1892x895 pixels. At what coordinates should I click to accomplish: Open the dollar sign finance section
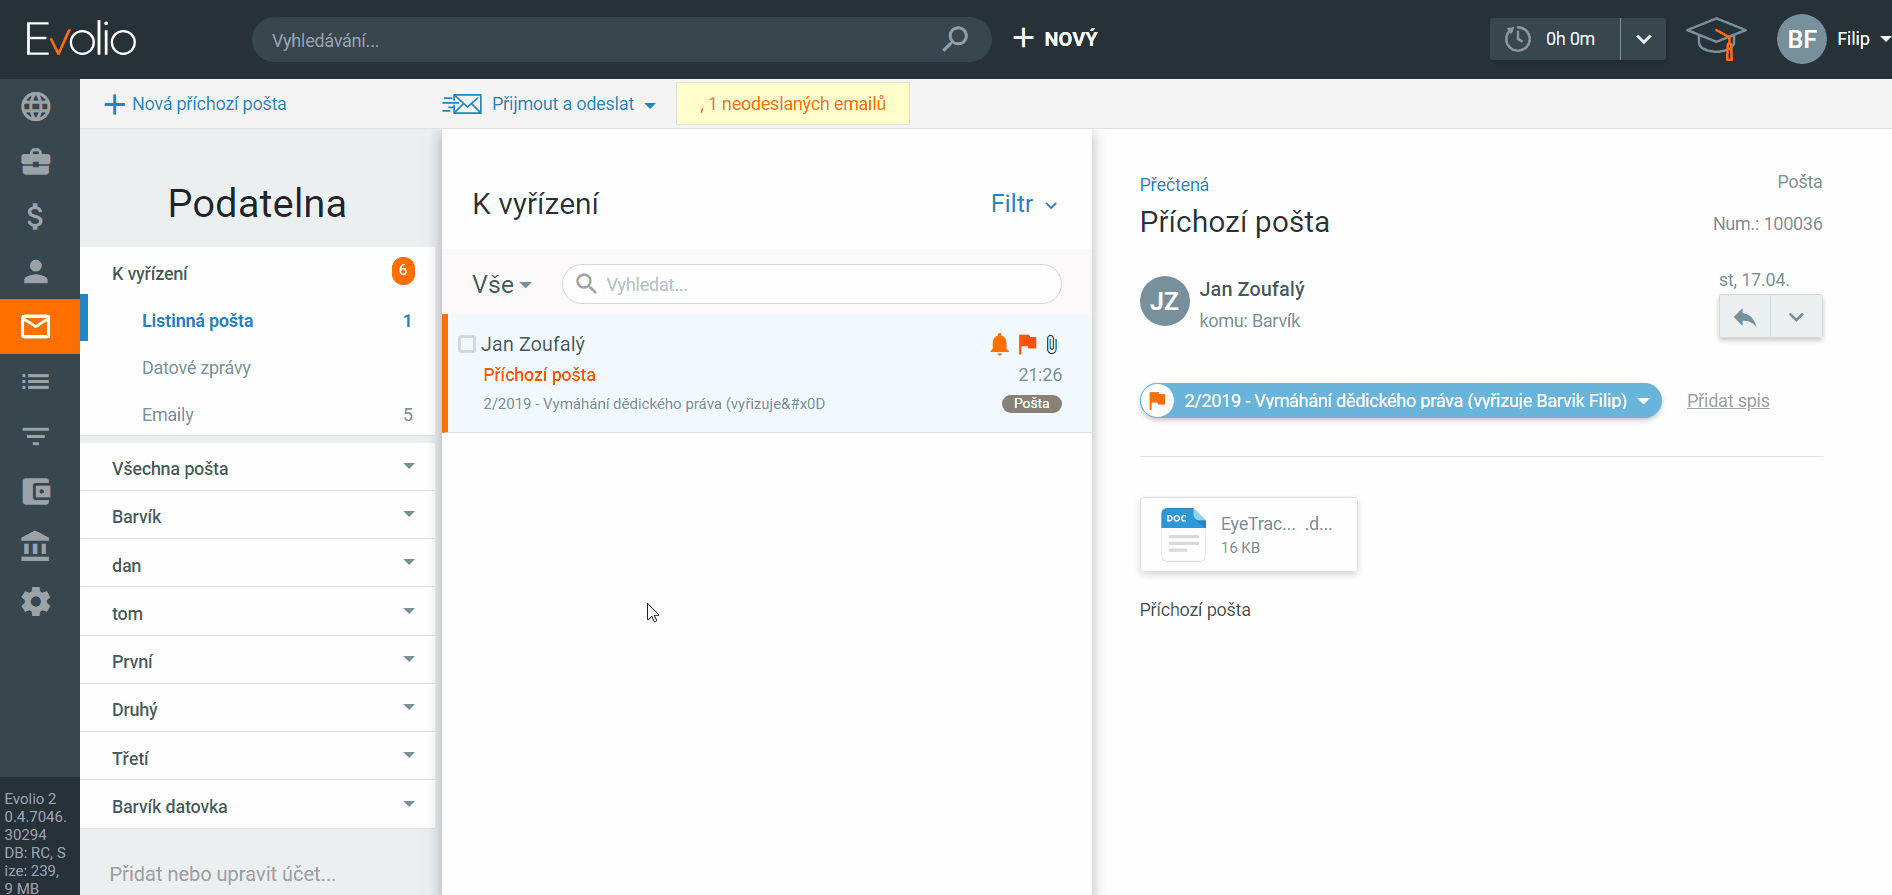pos(36,217)
